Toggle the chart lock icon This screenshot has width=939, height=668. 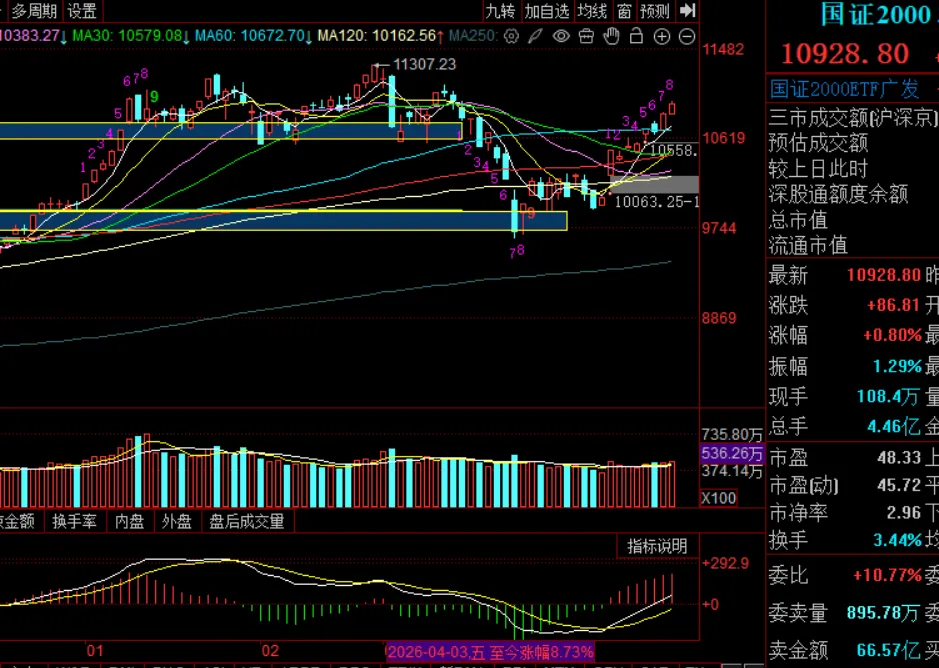pos(636,36)
